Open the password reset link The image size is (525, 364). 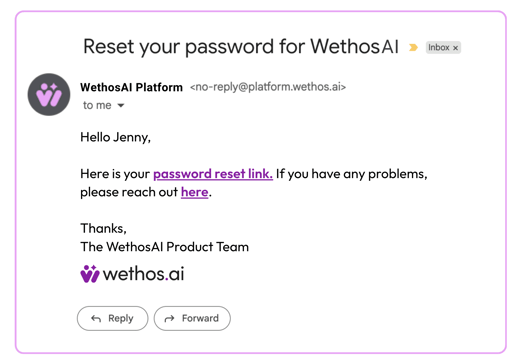click(213, 174)
